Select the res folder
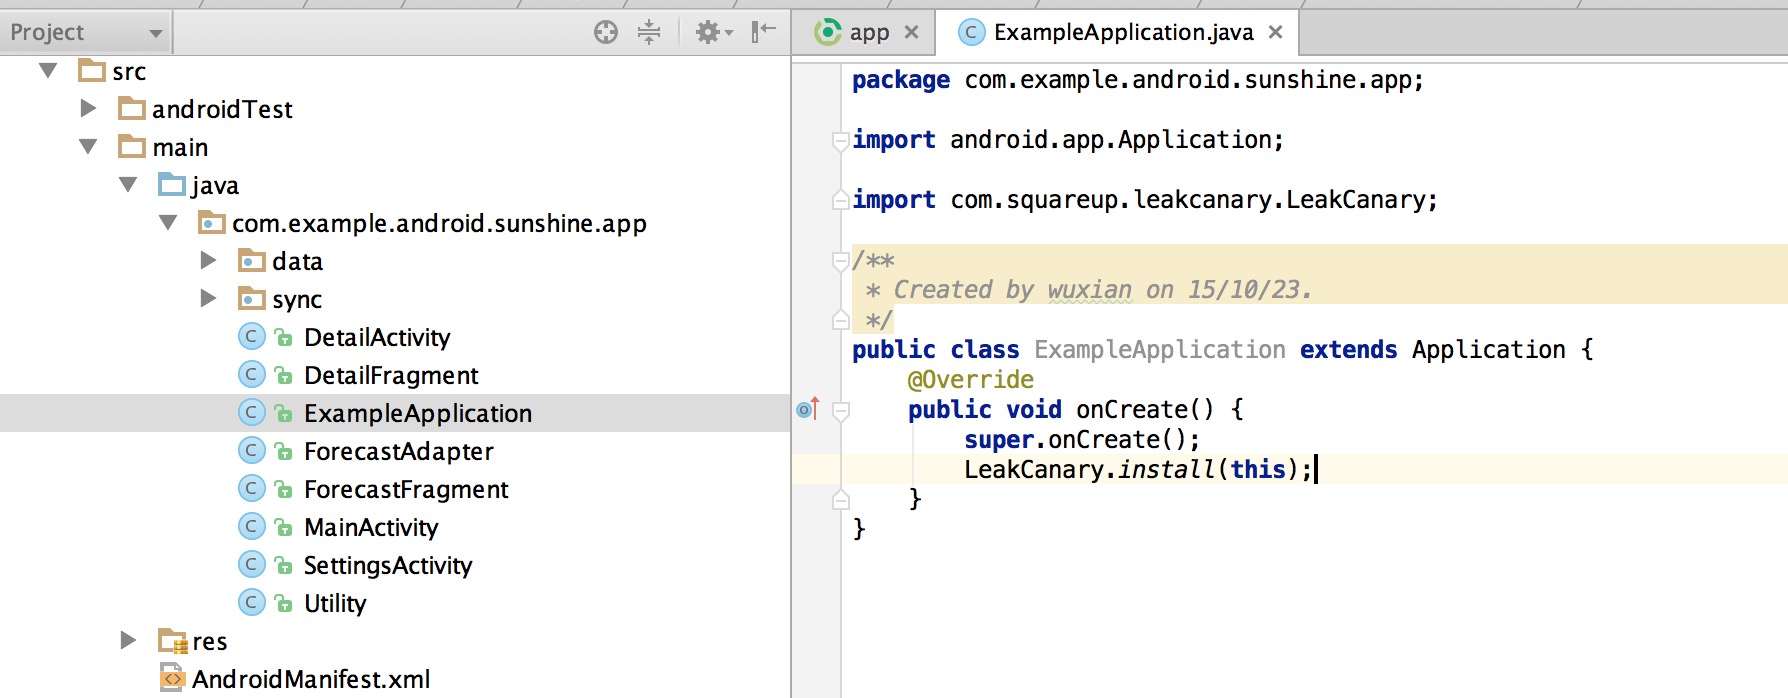This screenshot has width=1788, height=698. coord(209,641)
